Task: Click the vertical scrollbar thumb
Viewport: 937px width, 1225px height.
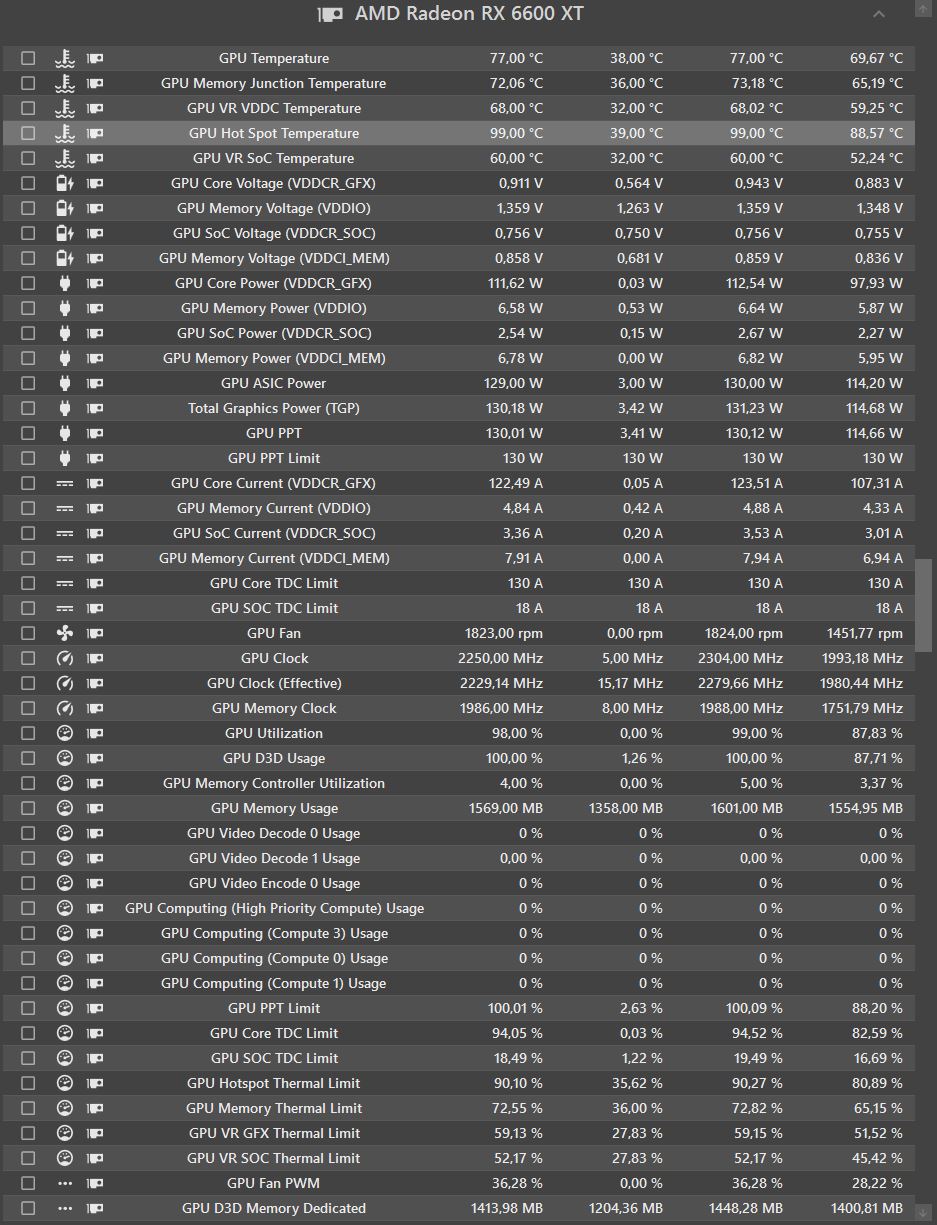Action: 924,608
